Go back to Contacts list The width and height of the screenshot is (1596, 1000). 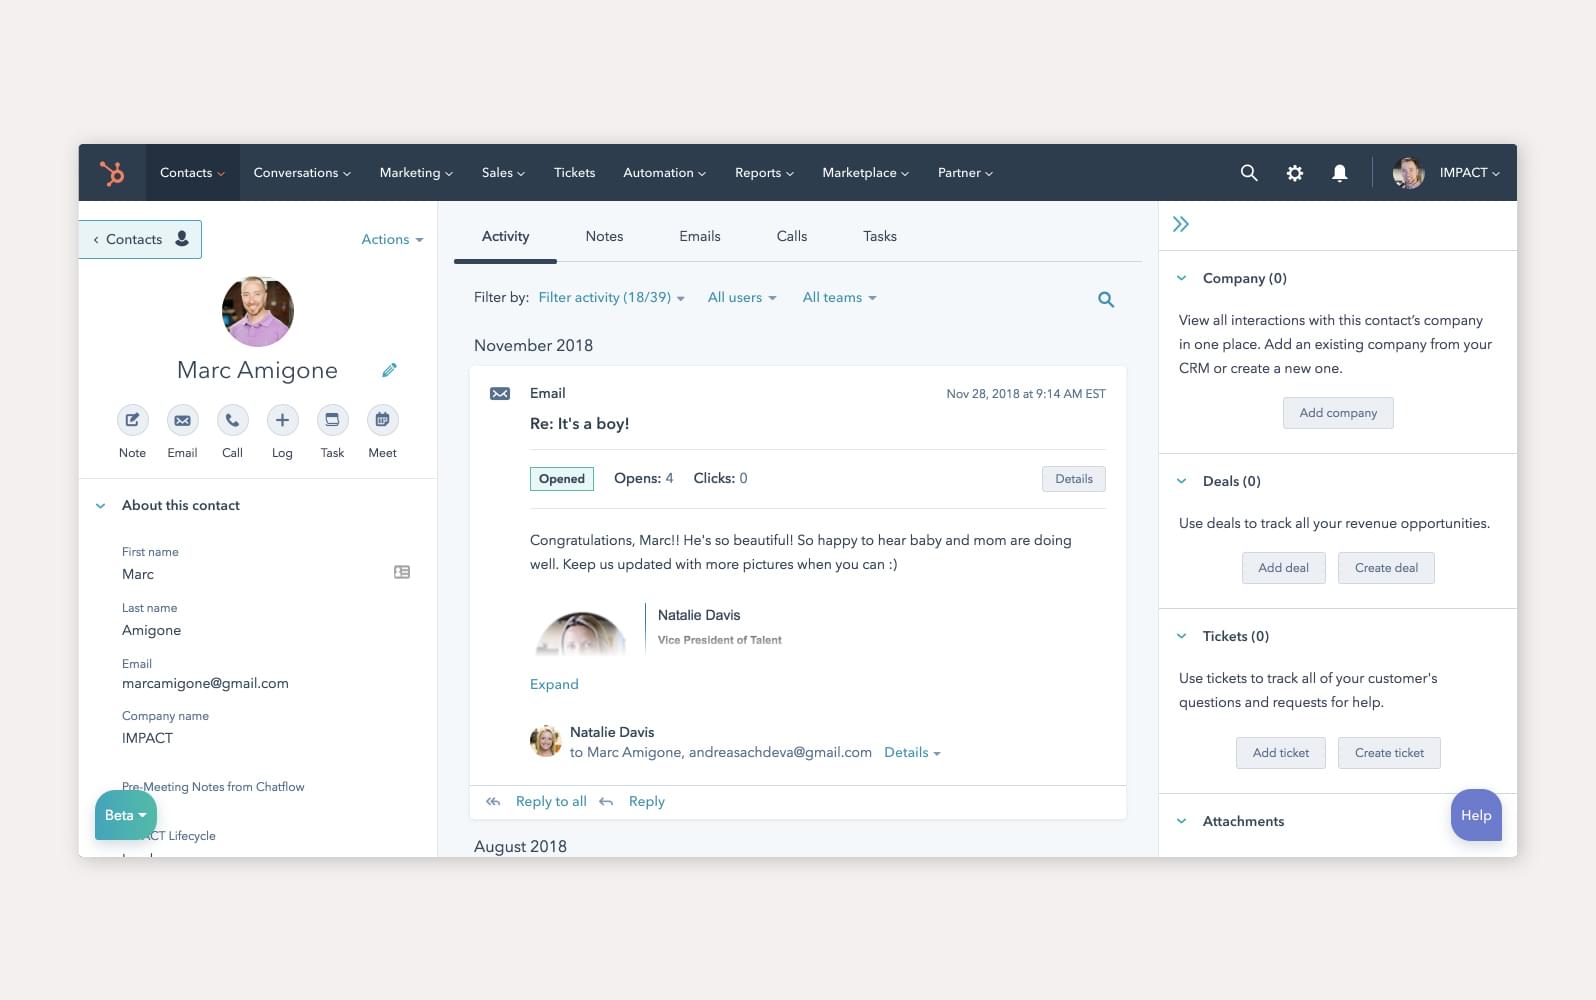(140, 239)
